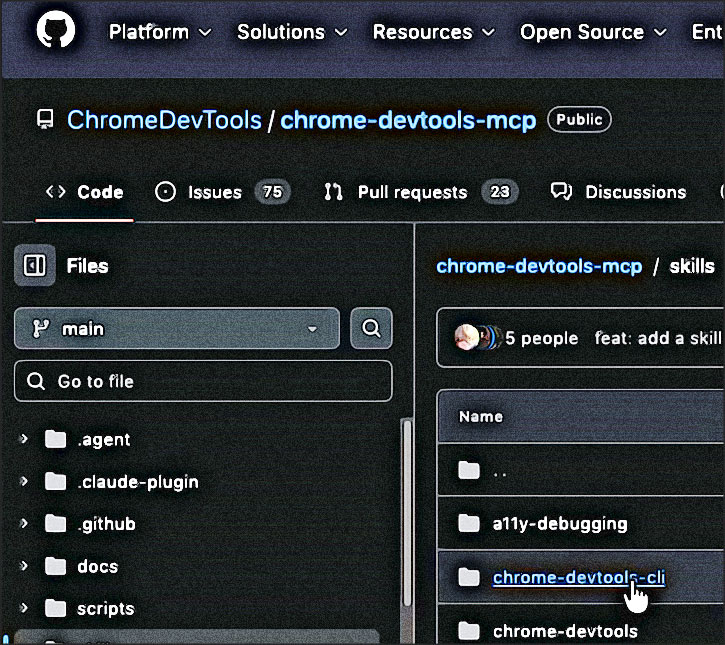Focus the Go to file field
Image resolution: width=725 pixels, height=645 pixels.
pyautogui.click(x=203, y=381)
